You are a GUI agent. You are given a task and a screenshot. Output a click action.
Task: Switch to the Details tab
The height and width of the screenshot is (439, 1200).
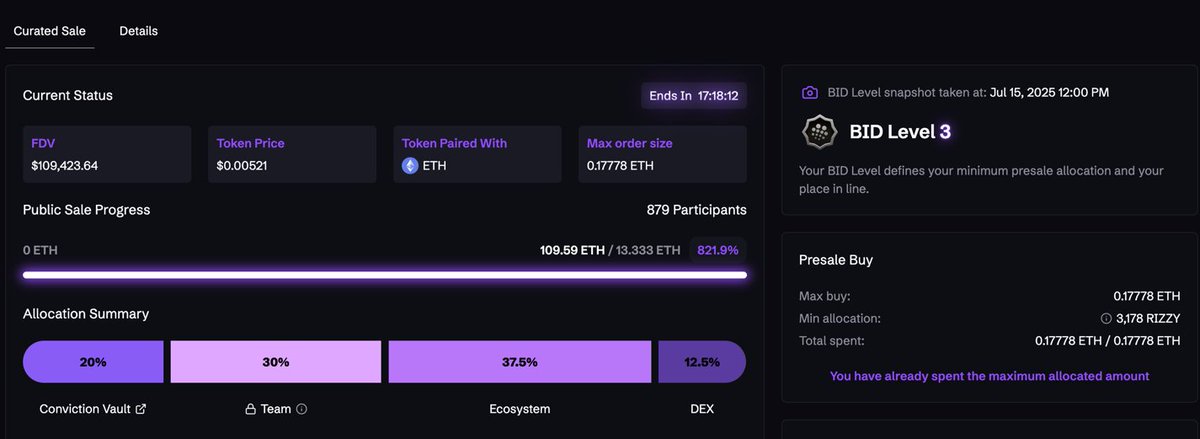click(x=138, y=31)
